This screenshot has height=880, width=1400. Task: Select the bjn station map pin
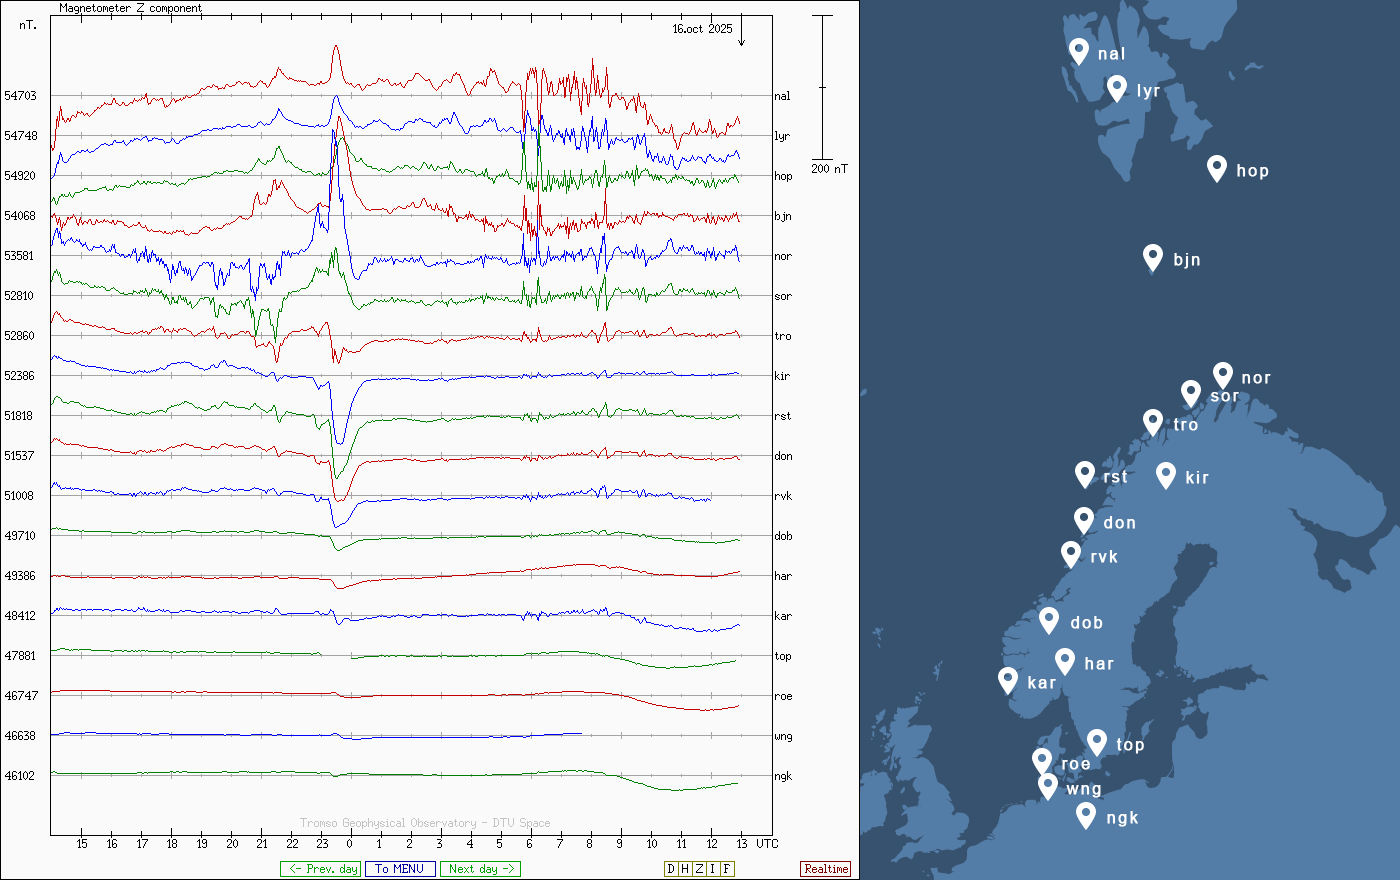pos(1153,257)
